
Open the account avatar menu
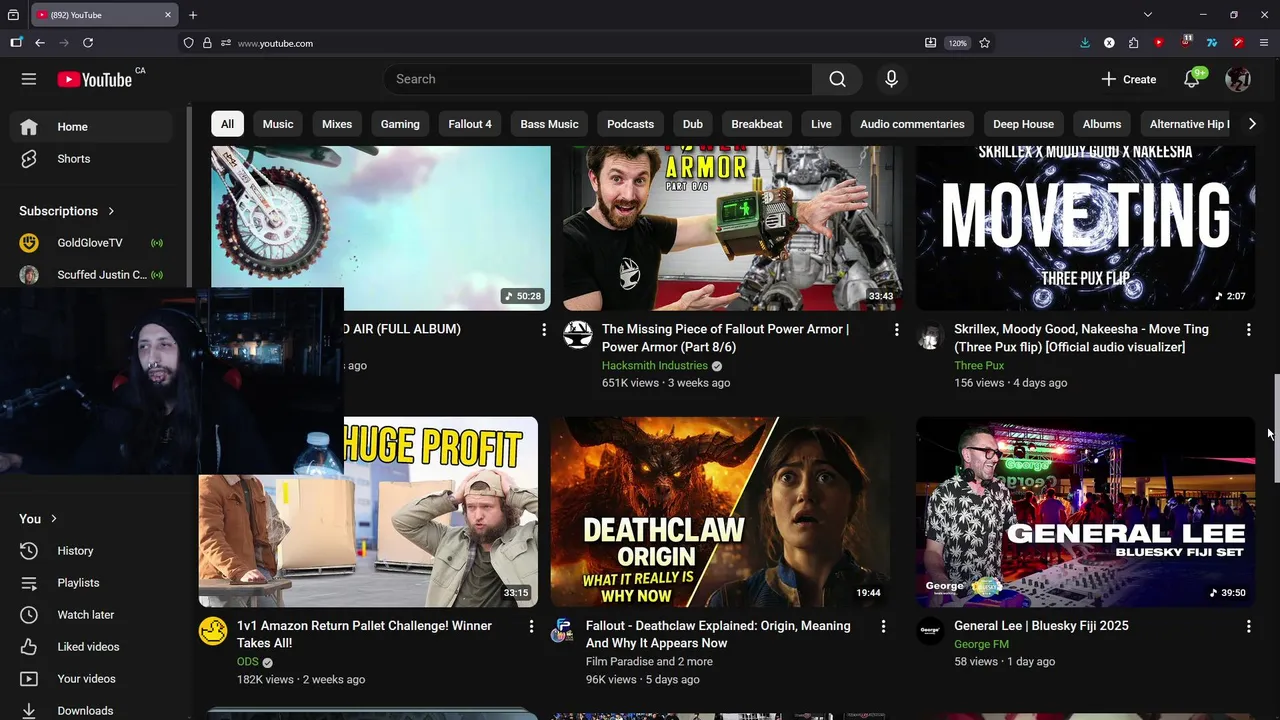coord(1238,79)
